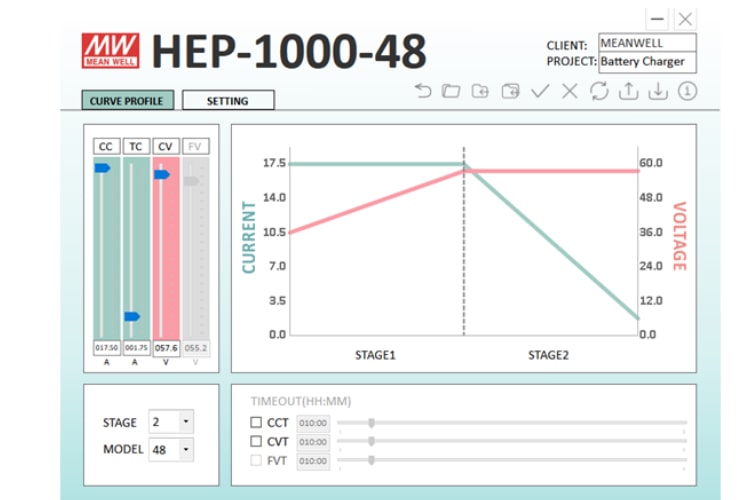Click the square folder-with-arrow icon beside the checkmark
The height and width of the screenshot is (500, 750).
[x=510, y=90]
